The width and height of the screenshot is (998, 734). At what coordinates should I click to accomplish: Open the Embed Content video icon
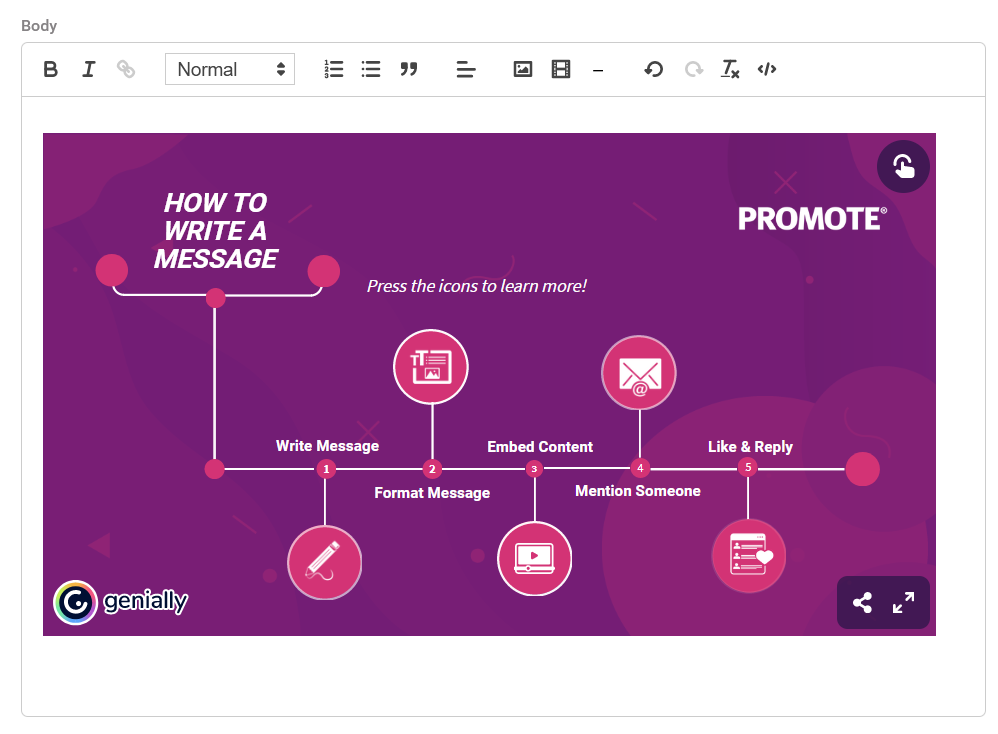click(x=534, y=558)
